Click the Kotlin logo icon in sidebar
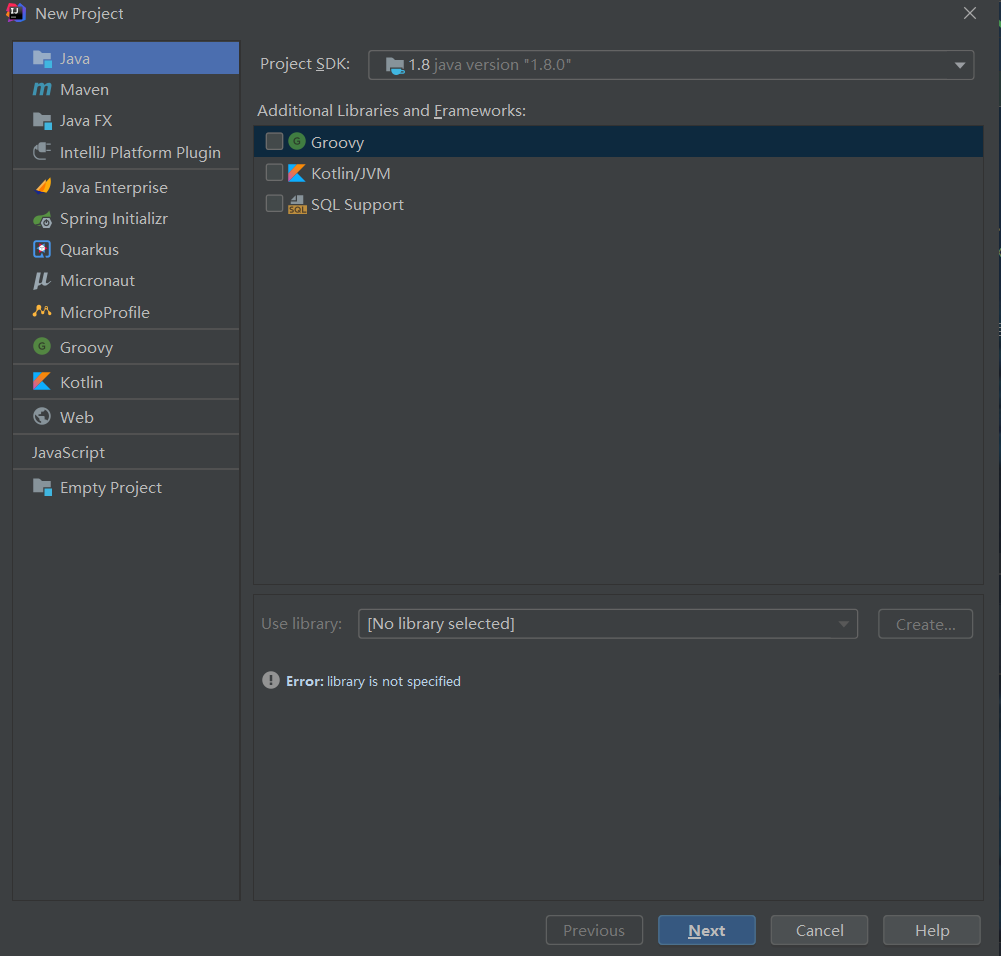The image size is (1001, 956). click(x=42, y=382)
